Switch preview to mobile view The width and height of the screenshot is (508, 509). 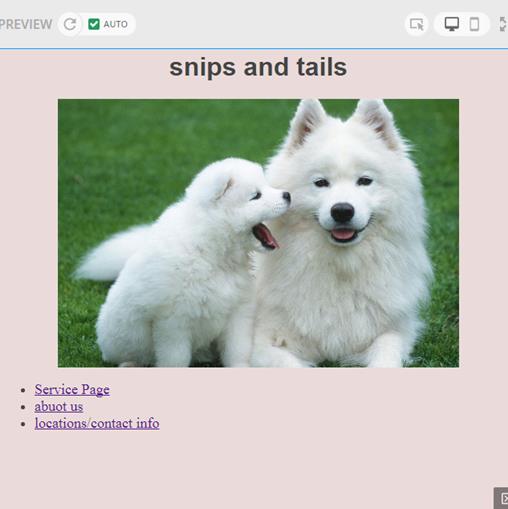[474, 24]
